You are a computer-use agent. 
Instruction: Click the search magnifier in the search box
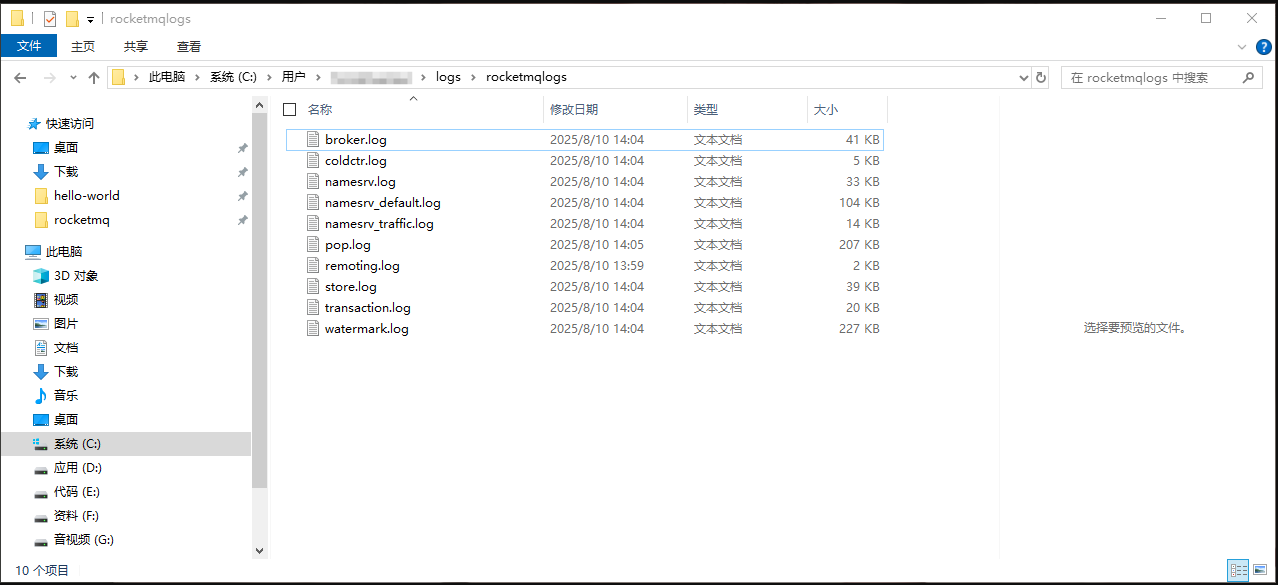click(1246, 76)
